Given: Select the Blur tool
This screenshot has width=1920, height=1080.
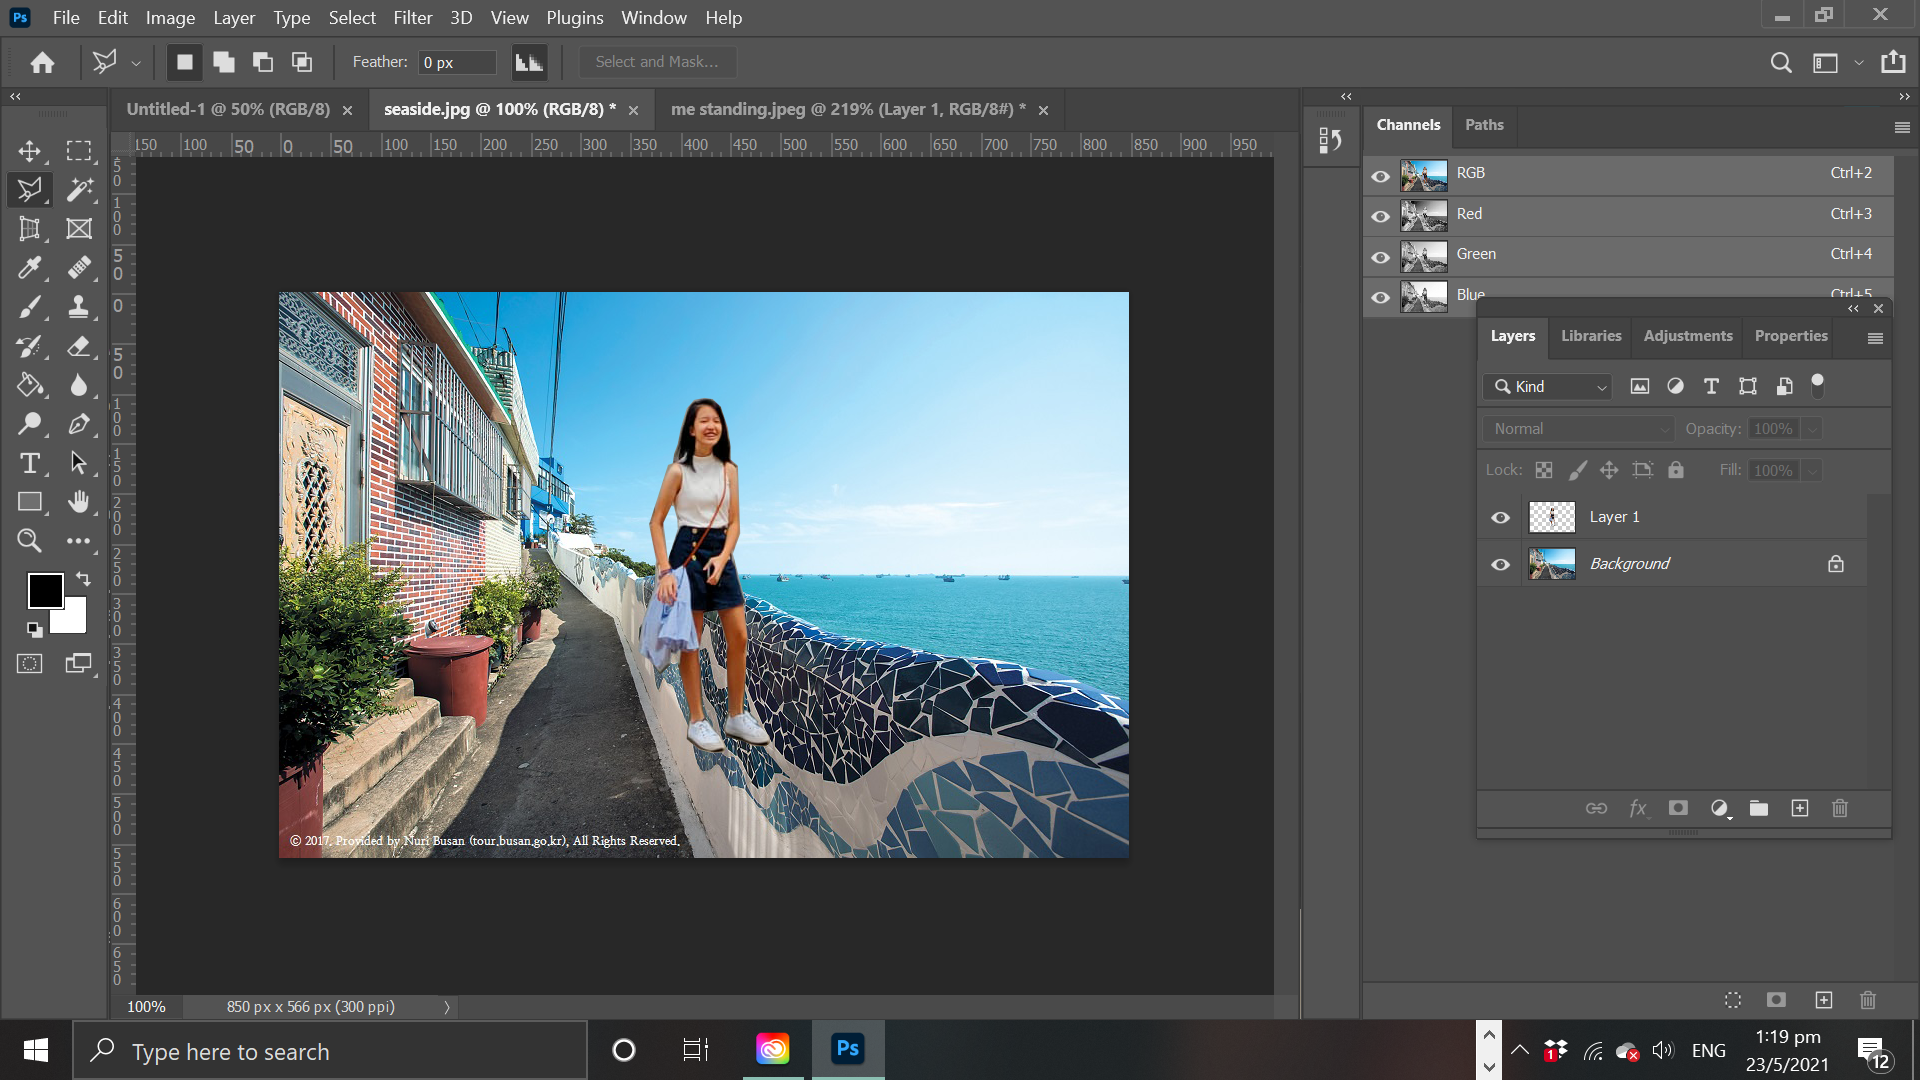Looking at the screenshot, I should pyautogui.click(x=79, y=385).
